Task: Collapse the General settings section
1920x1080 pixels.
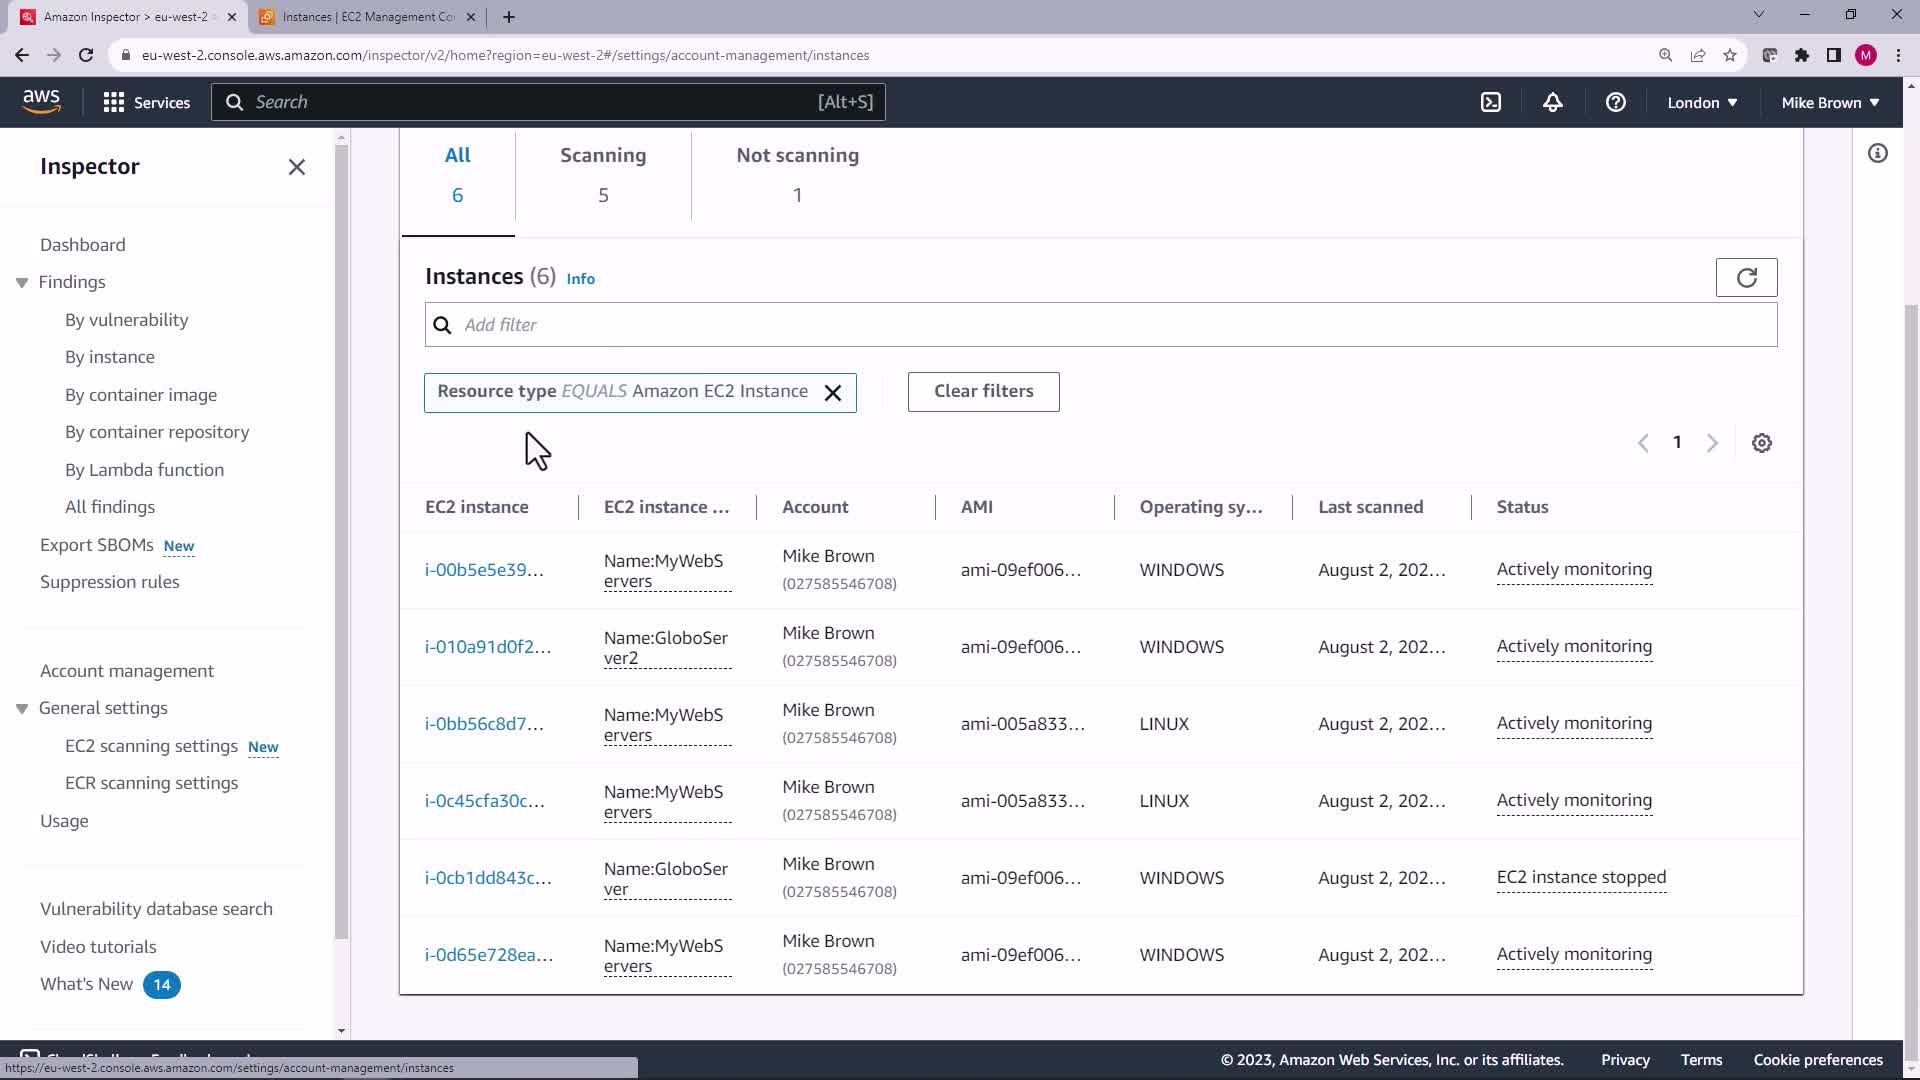Action: click(x=22, y=709)
